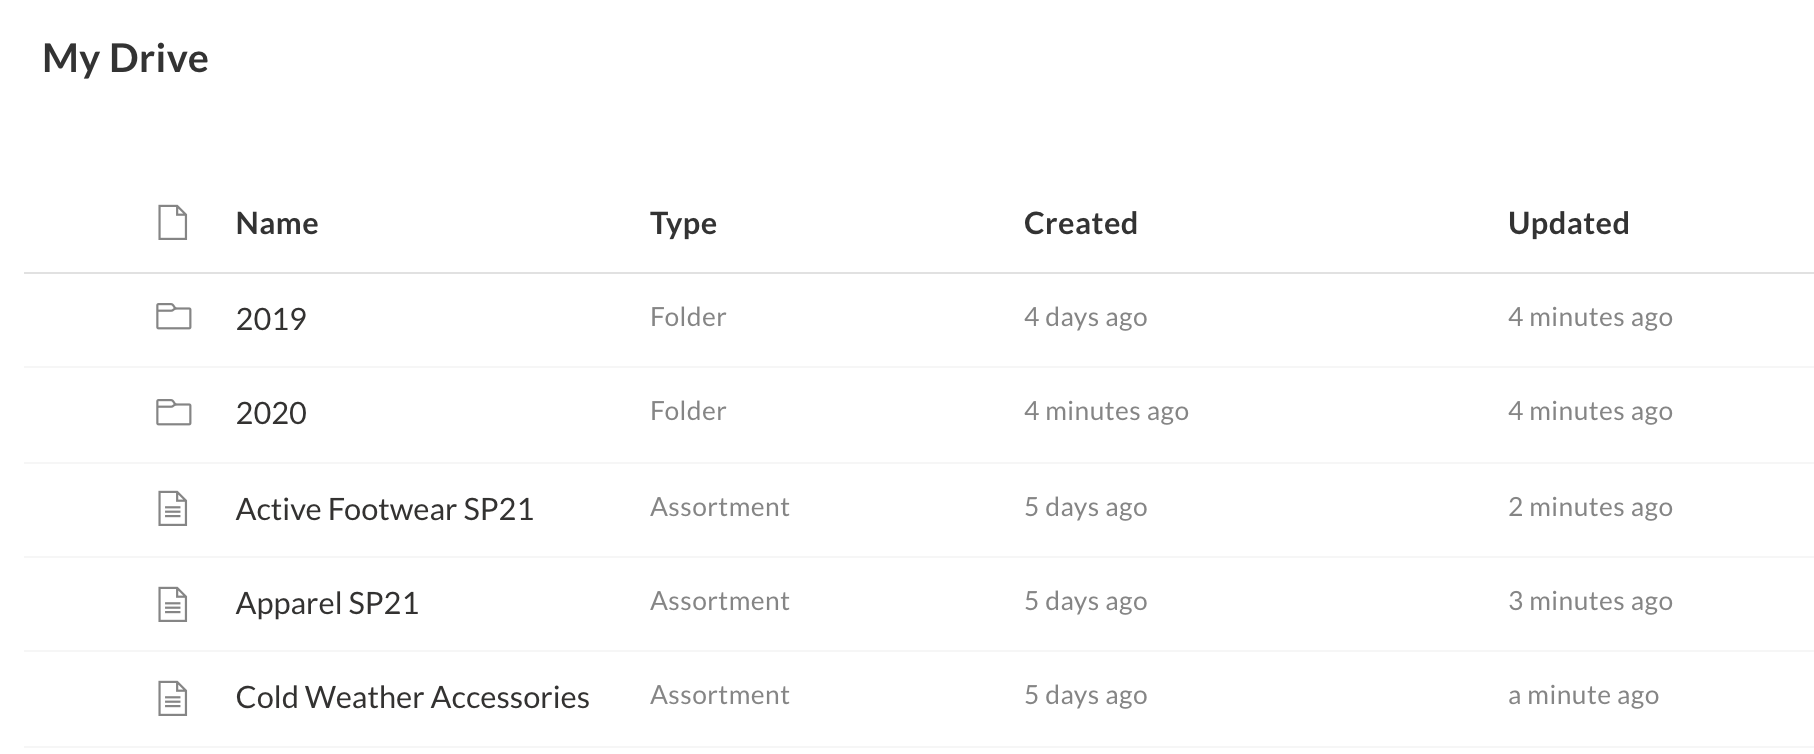This screenshot has width=1814, height=754.
Task: Click the Cold Weather Accessories document icon
Action: click(173, 697)
